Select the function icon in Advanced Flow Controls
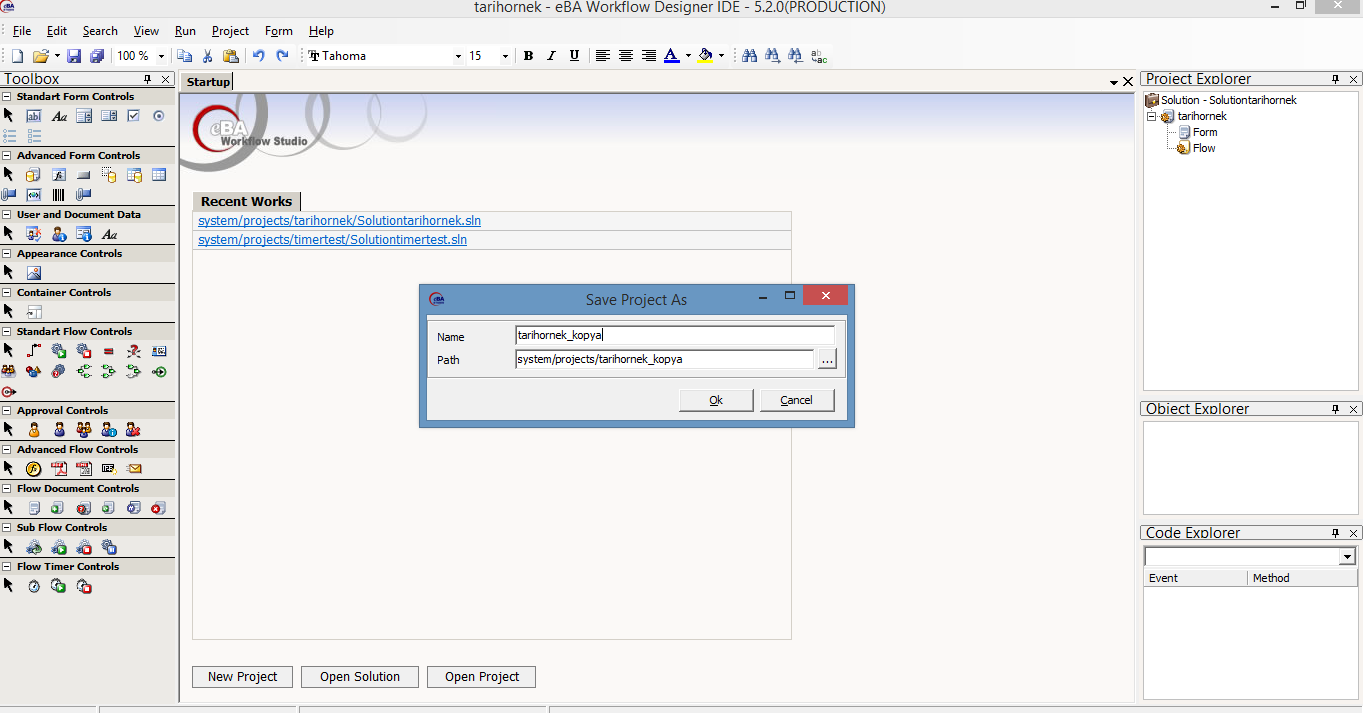 [x=34, y=469]
